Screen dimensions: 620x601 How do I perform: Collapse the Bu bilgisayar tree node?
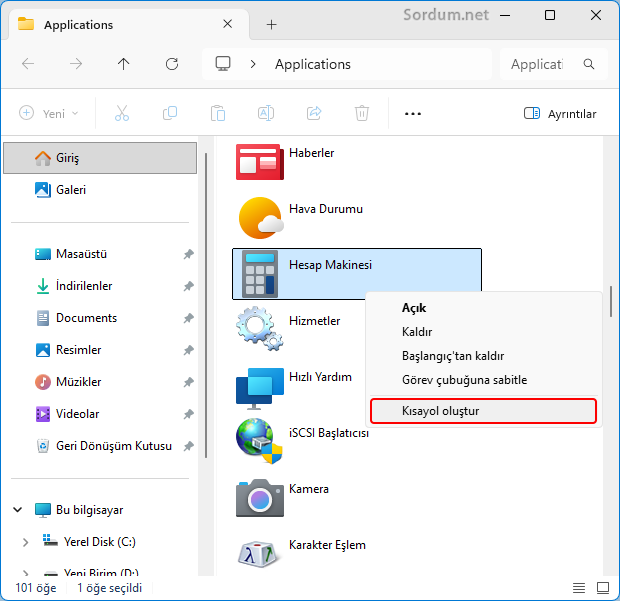click(18, 510)
